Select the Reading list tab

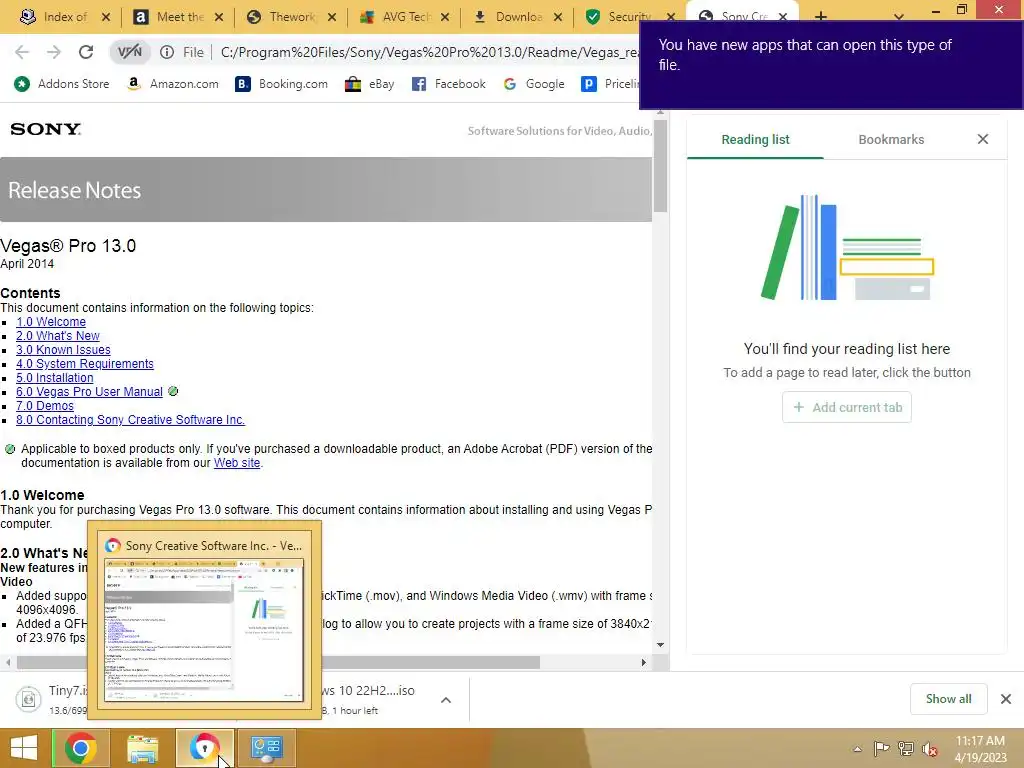(x=755, y=140)
